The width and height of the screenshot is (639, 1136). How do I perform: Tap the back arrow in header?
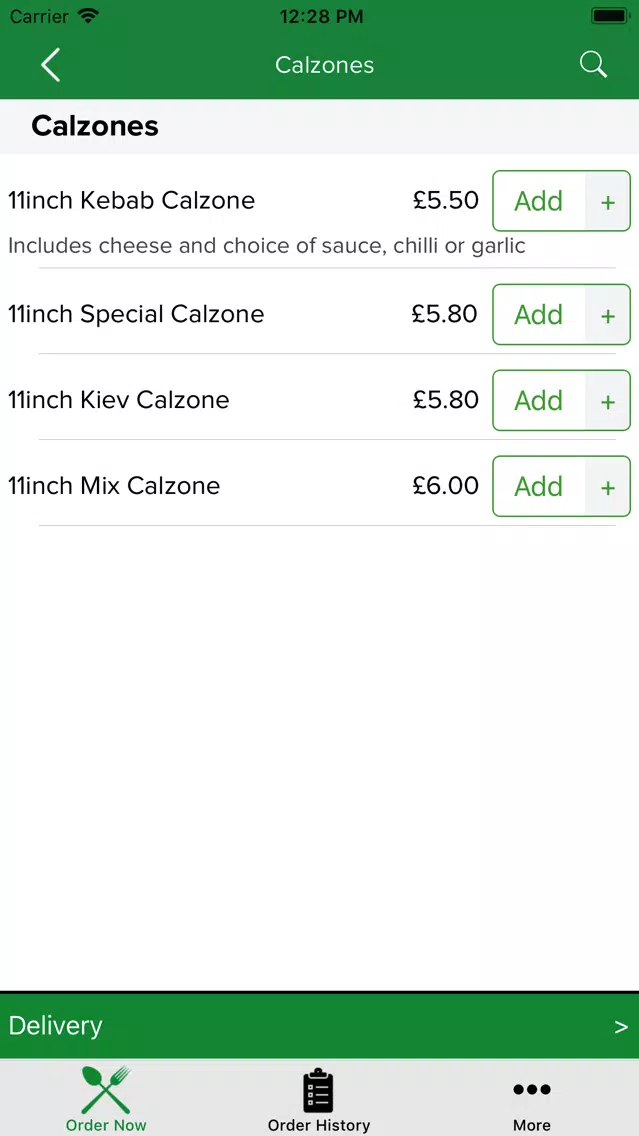pyautogui.click(x=51, y=65)
